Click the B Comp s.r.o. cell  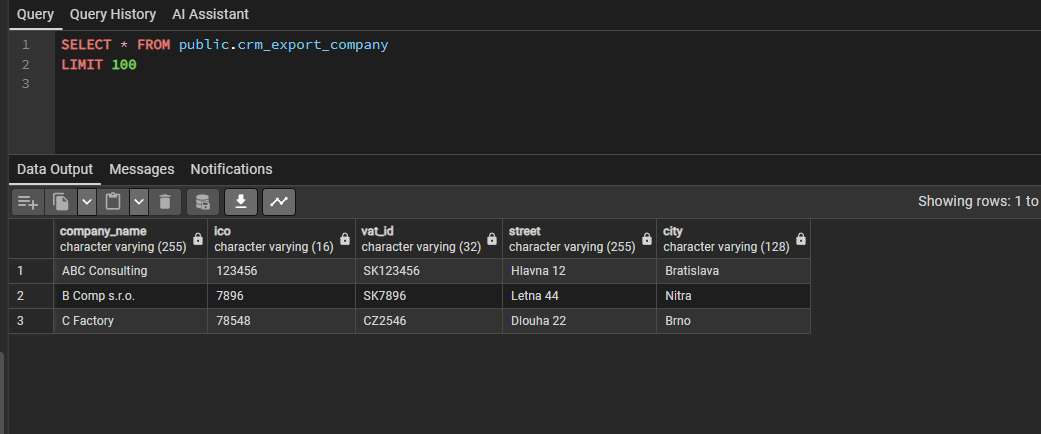(x=130, y=296)
